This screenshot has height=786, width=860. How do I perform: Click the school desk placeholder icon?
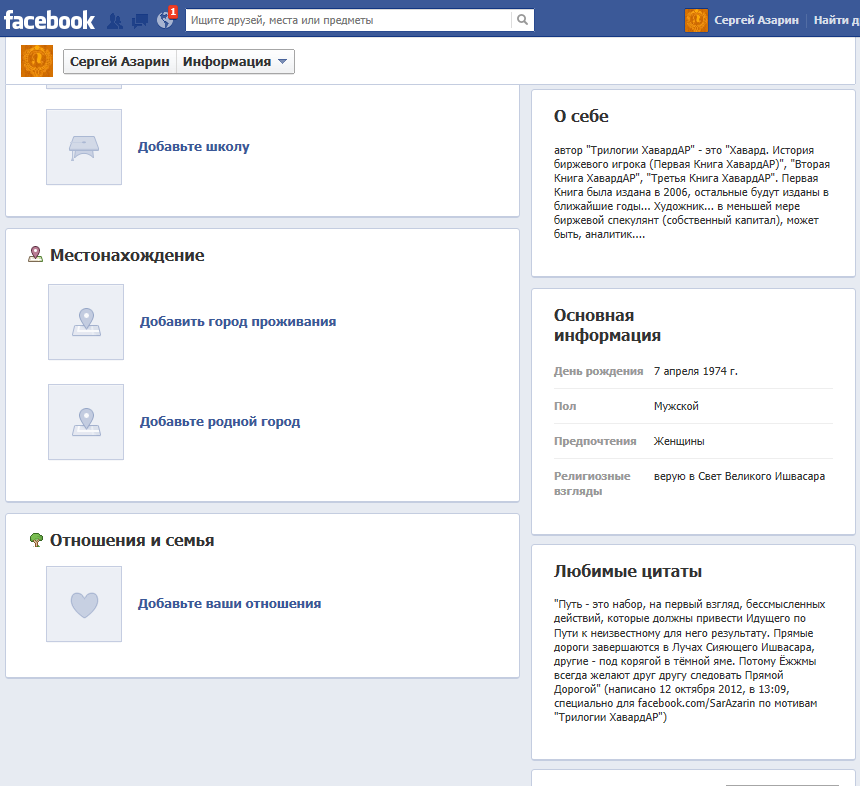84,147
